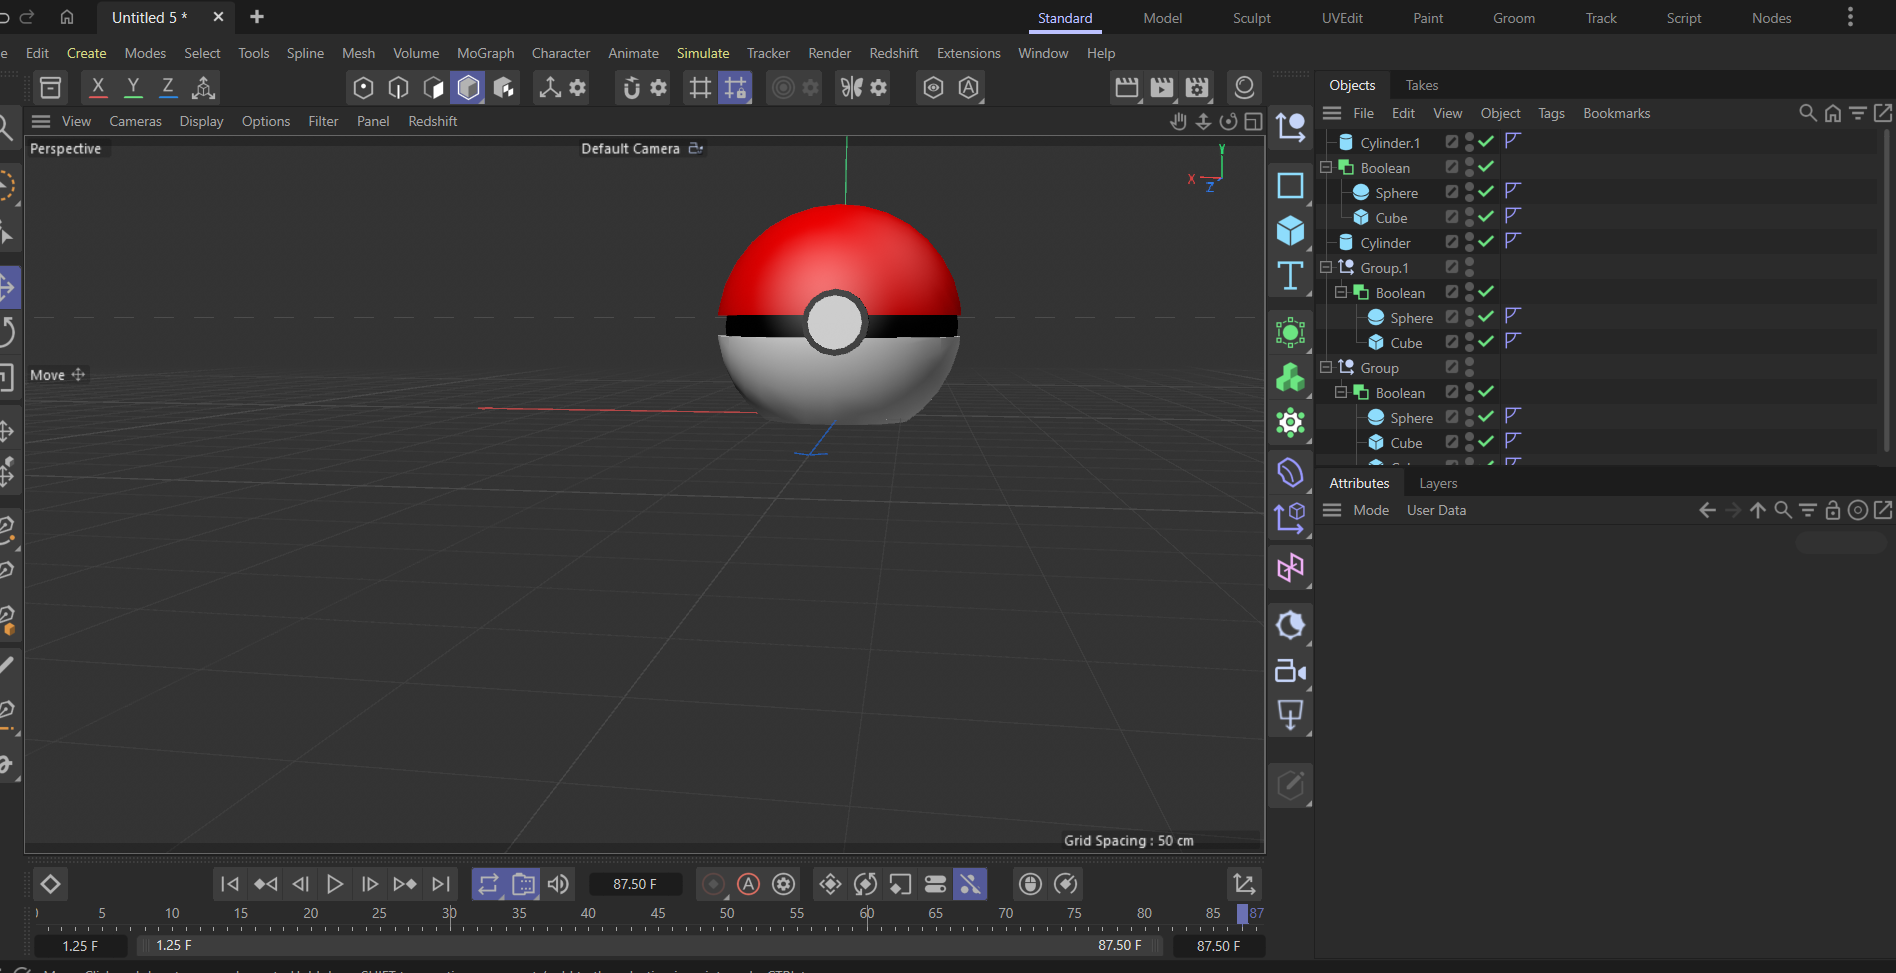The height and width of the screenshot is (973, 1896).
Task: Lock the X axis with the X toggle
Action: pos(97,88)
